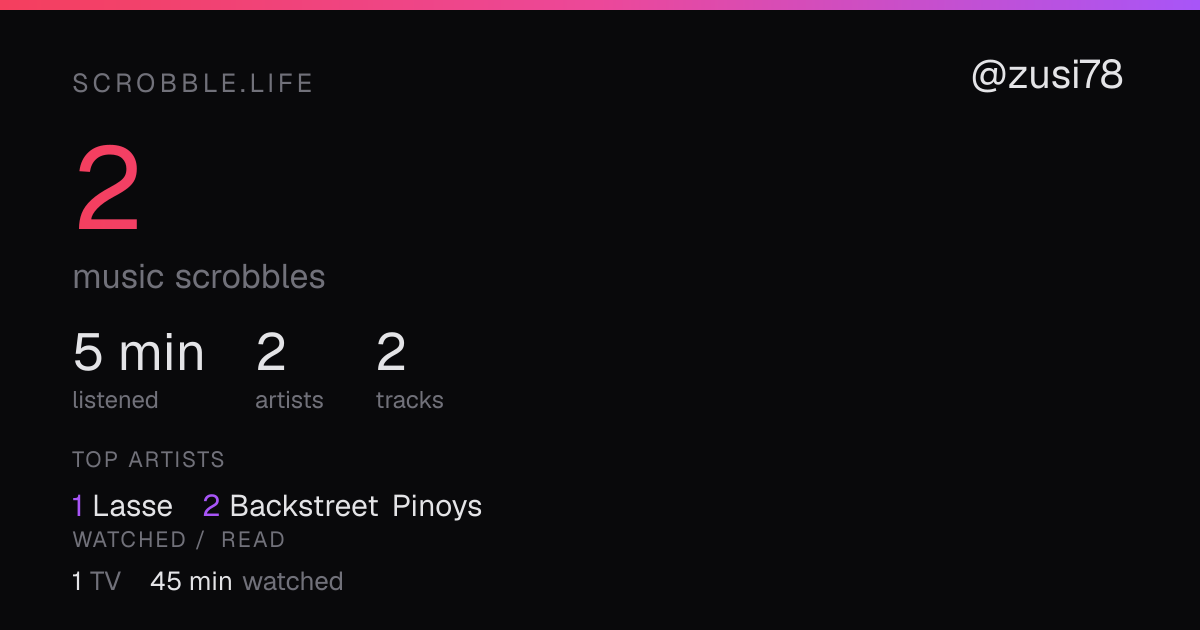1200x630 pixels.
Task: Select the tracks caption label
Action: (410, 400)
